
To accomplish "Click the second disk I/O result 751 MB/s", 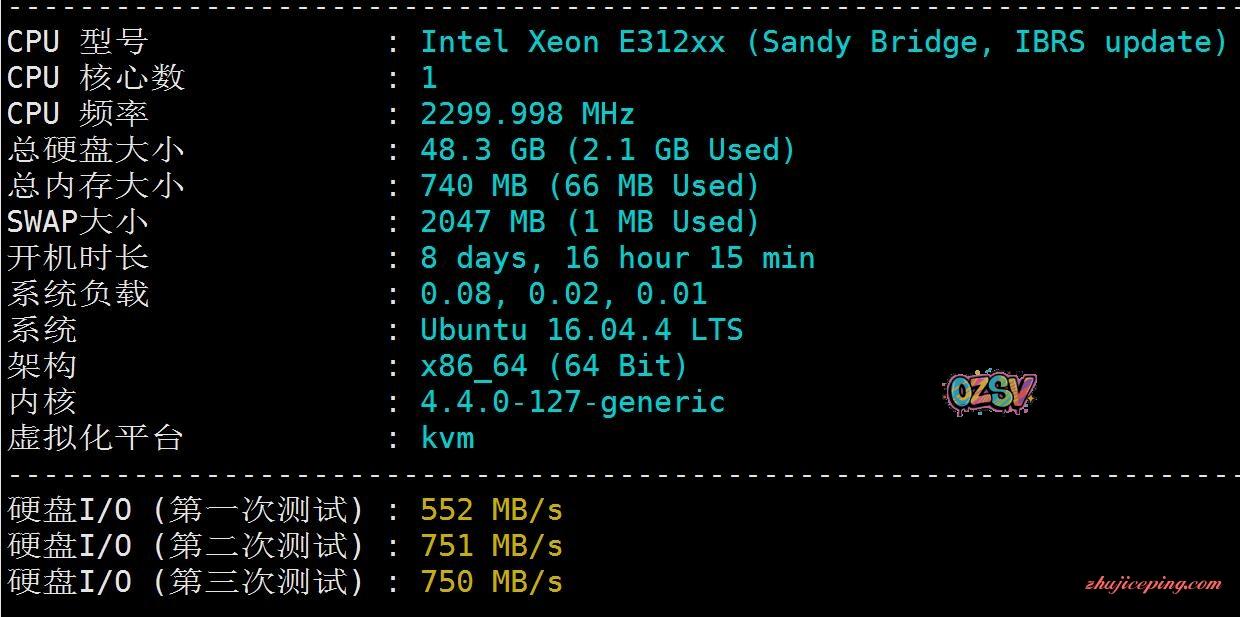I will click(491, 546).
